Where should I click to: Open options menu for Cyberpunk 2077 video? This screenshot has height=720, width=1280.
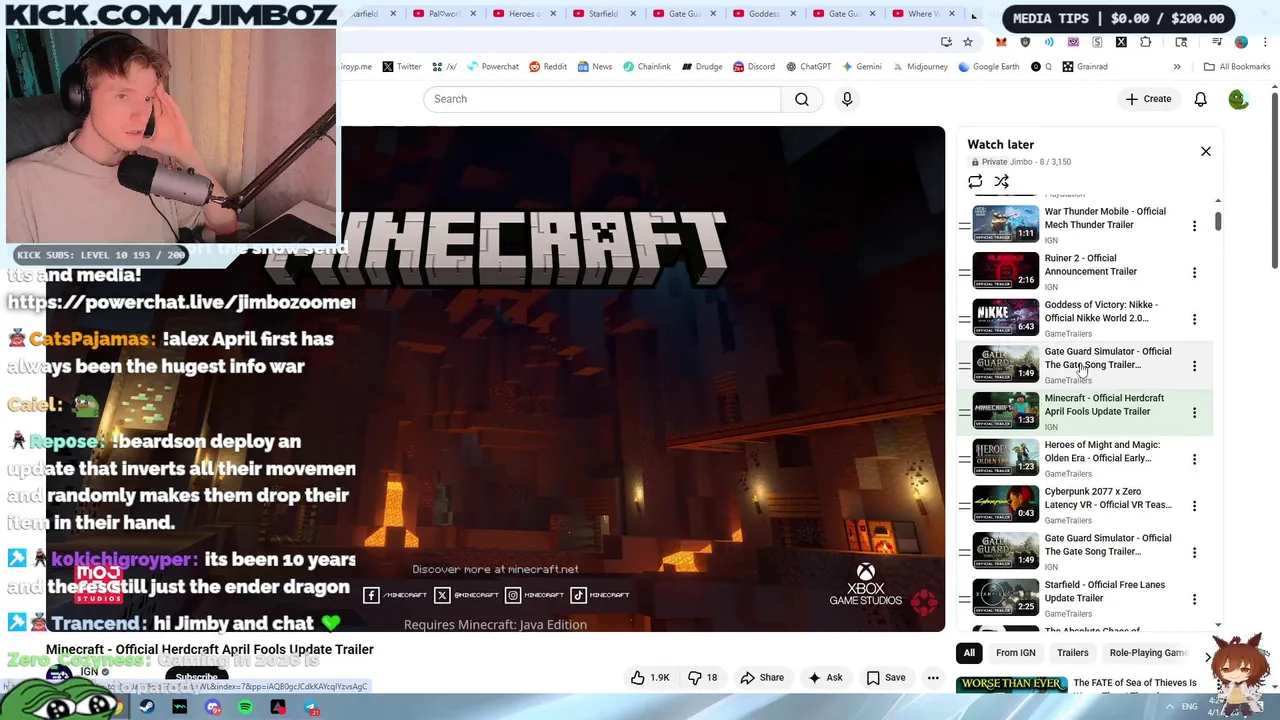[x=1194, y=506]
